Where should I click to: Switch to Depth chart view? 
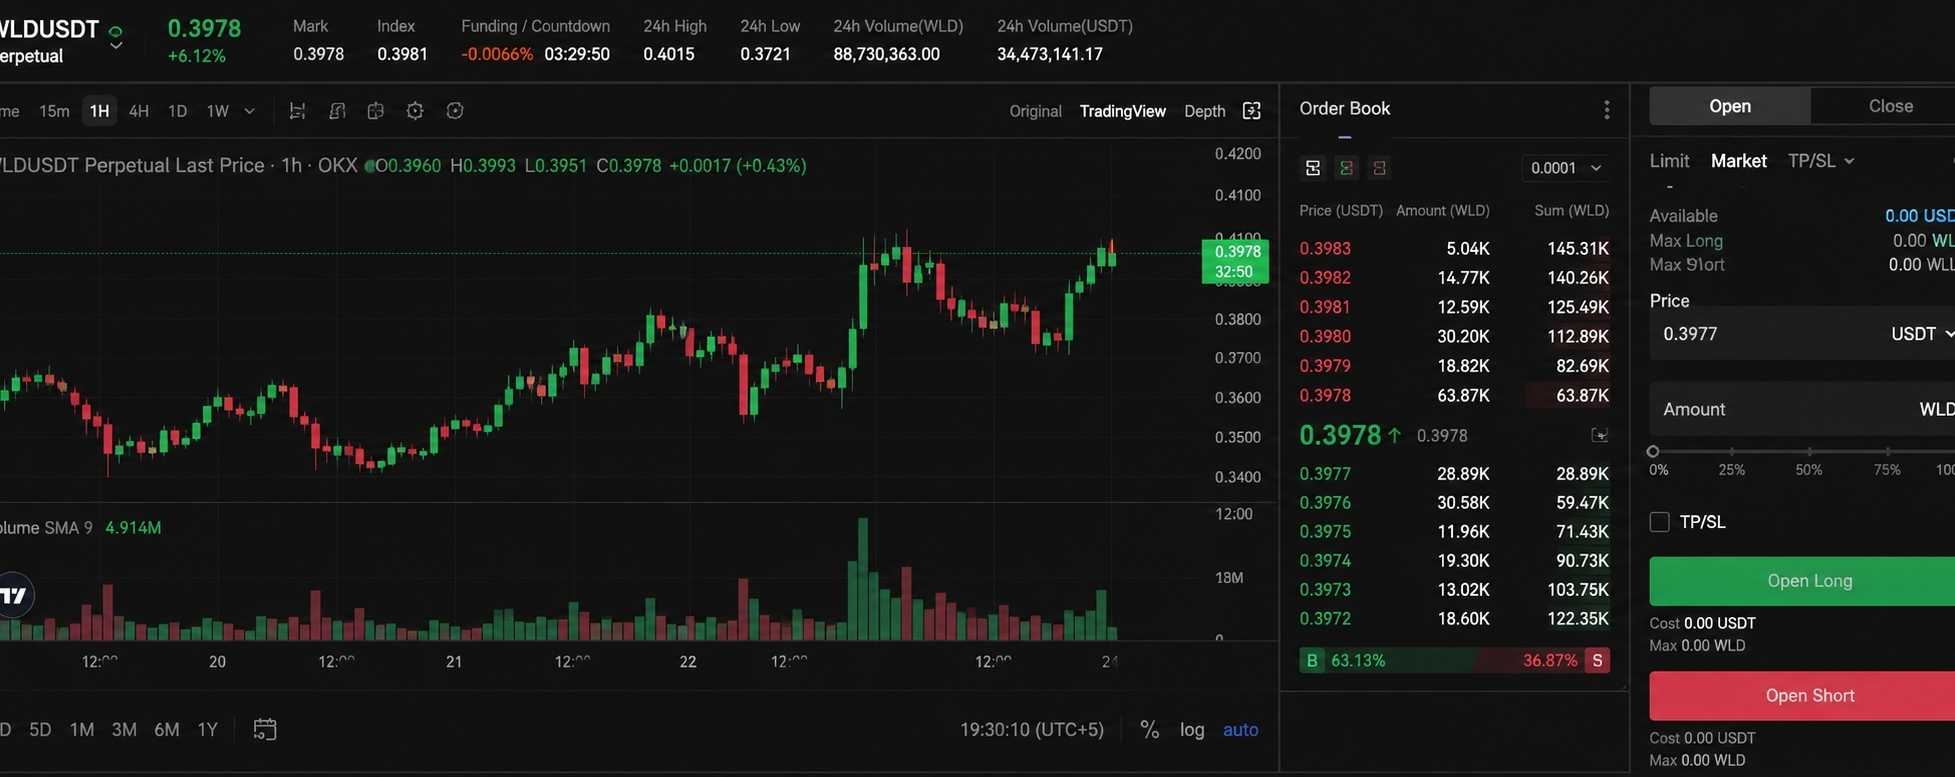pyautogui.click(x=1204, y=111)
